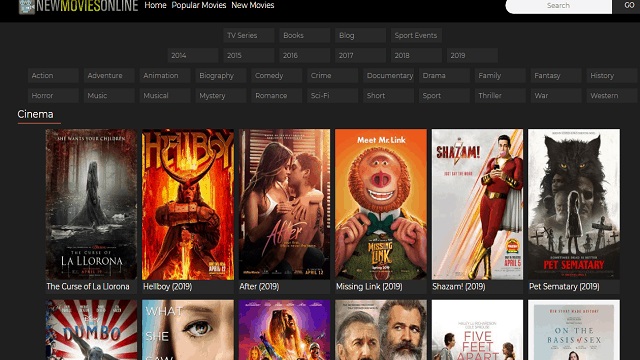The height and width of the screenshot is (360, 640).
Task: Open the Pet Sematary poster thumbnail
Action: 574,204
